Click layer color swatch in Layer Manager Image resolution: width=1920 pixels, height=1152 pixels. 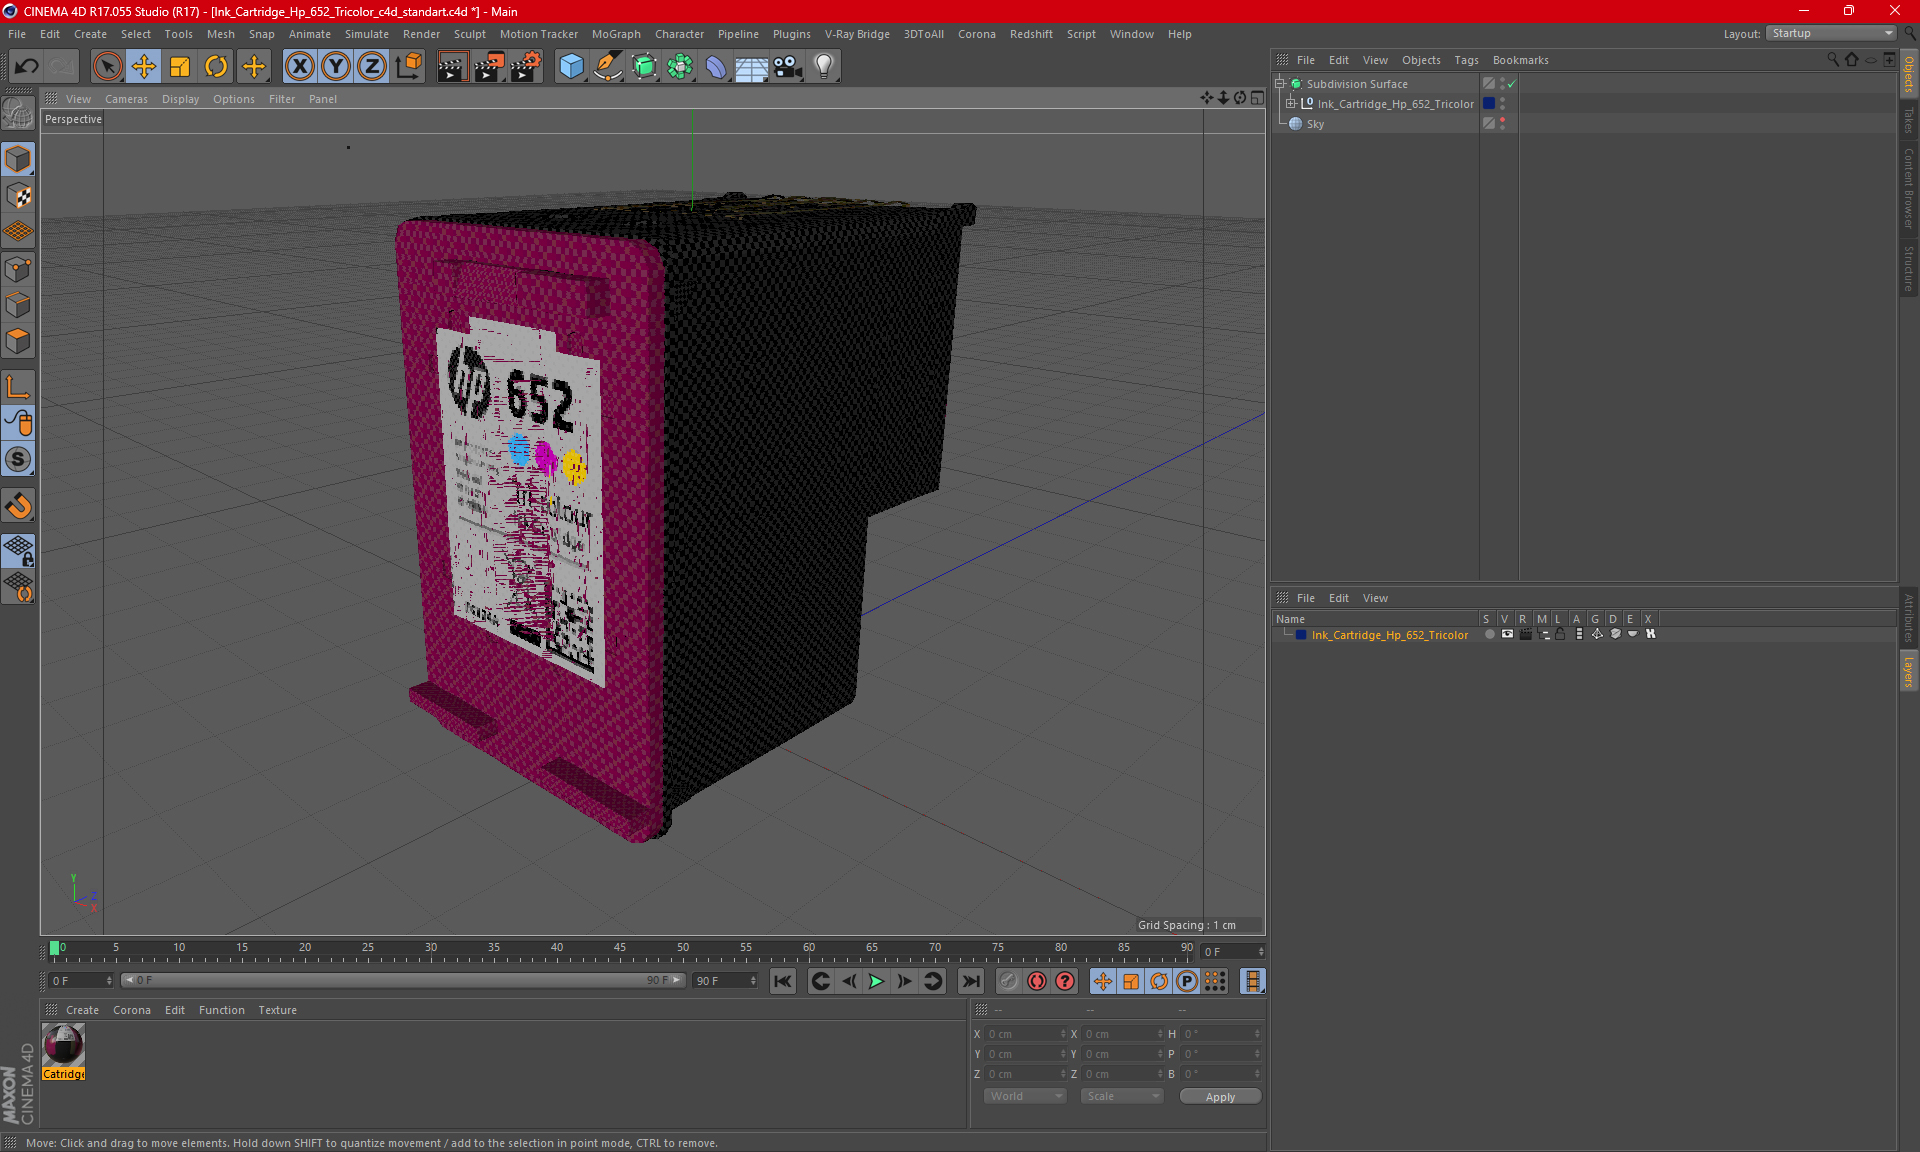[1300, 635]
